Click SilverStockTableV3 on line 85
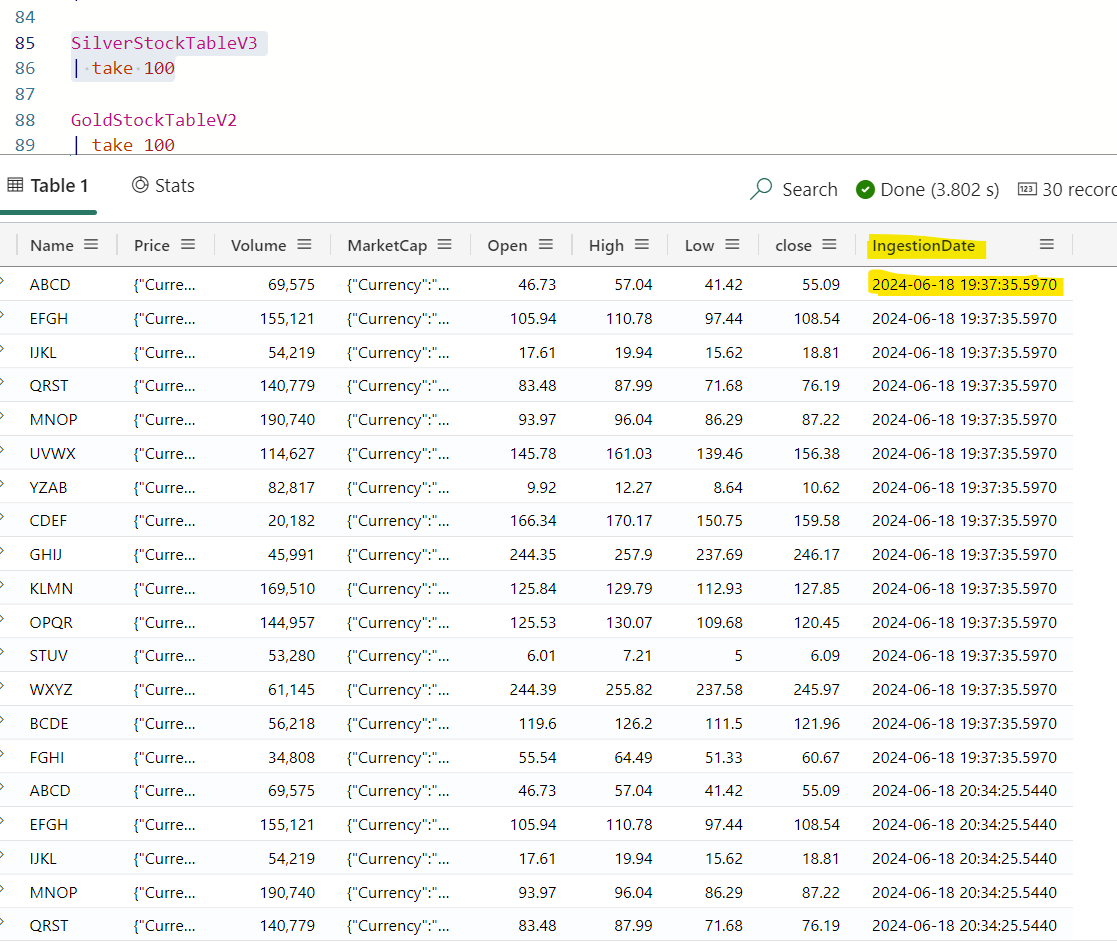1117x948 pixels. [x=167, y=43]
